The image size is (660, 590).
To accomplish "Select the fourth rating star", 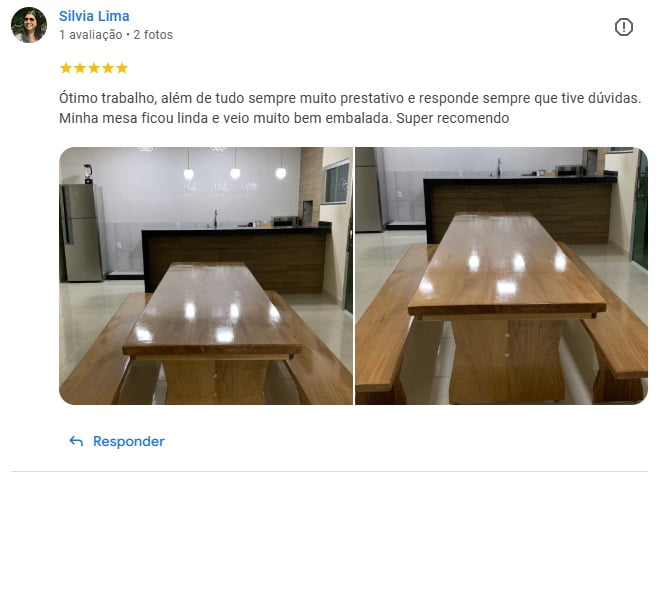I will coord(108,68).
